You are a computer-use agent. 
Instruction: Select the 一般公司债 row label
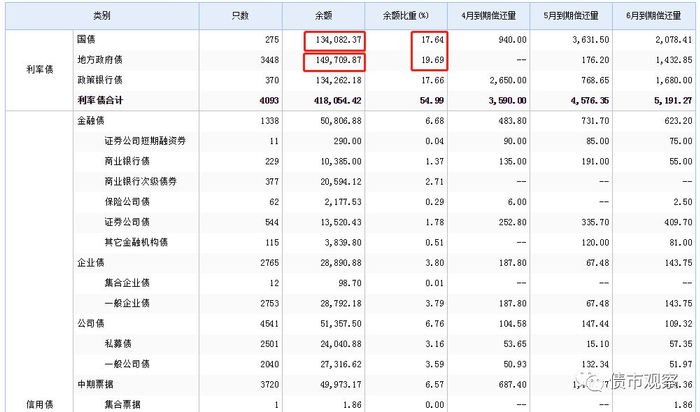[x=127, y=364]
